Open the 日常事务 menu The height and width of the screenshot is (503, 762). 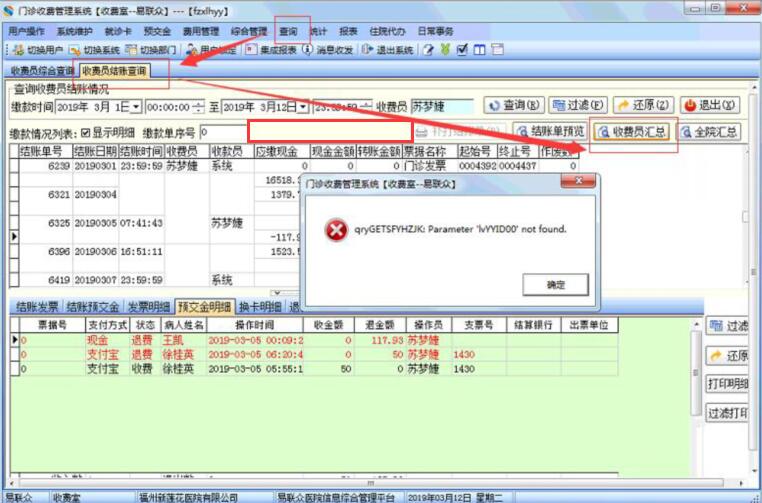click(x=435, y=32)
